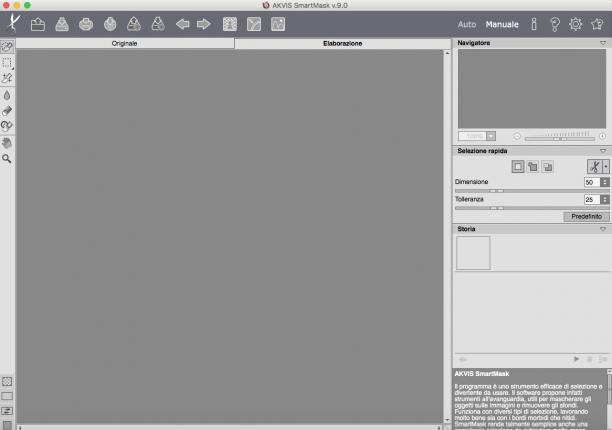Click the zoom out minus button in Navigatore
Image resolution: width=612 pixels, height=430 pixels.
click(x=517, y=136)
